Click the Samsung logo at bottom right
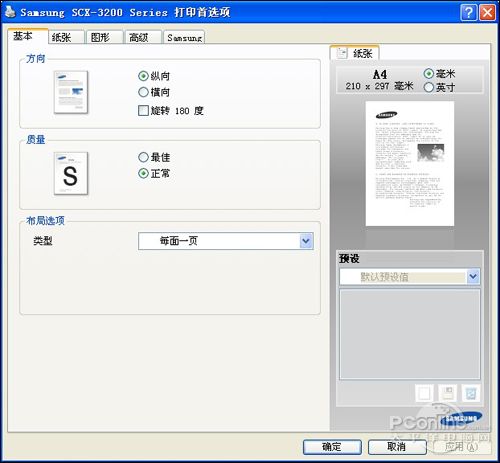This screenshot has height=463, width=500. coord(461,419)
